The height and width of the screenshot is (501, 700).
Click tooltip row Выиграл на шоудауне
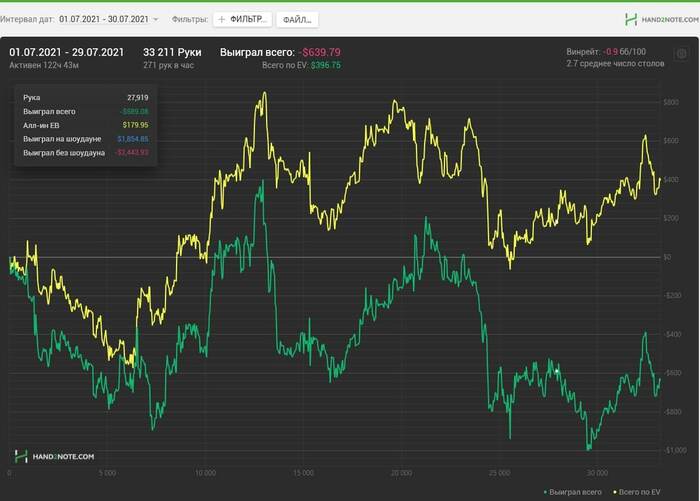(x=86, y=139)
